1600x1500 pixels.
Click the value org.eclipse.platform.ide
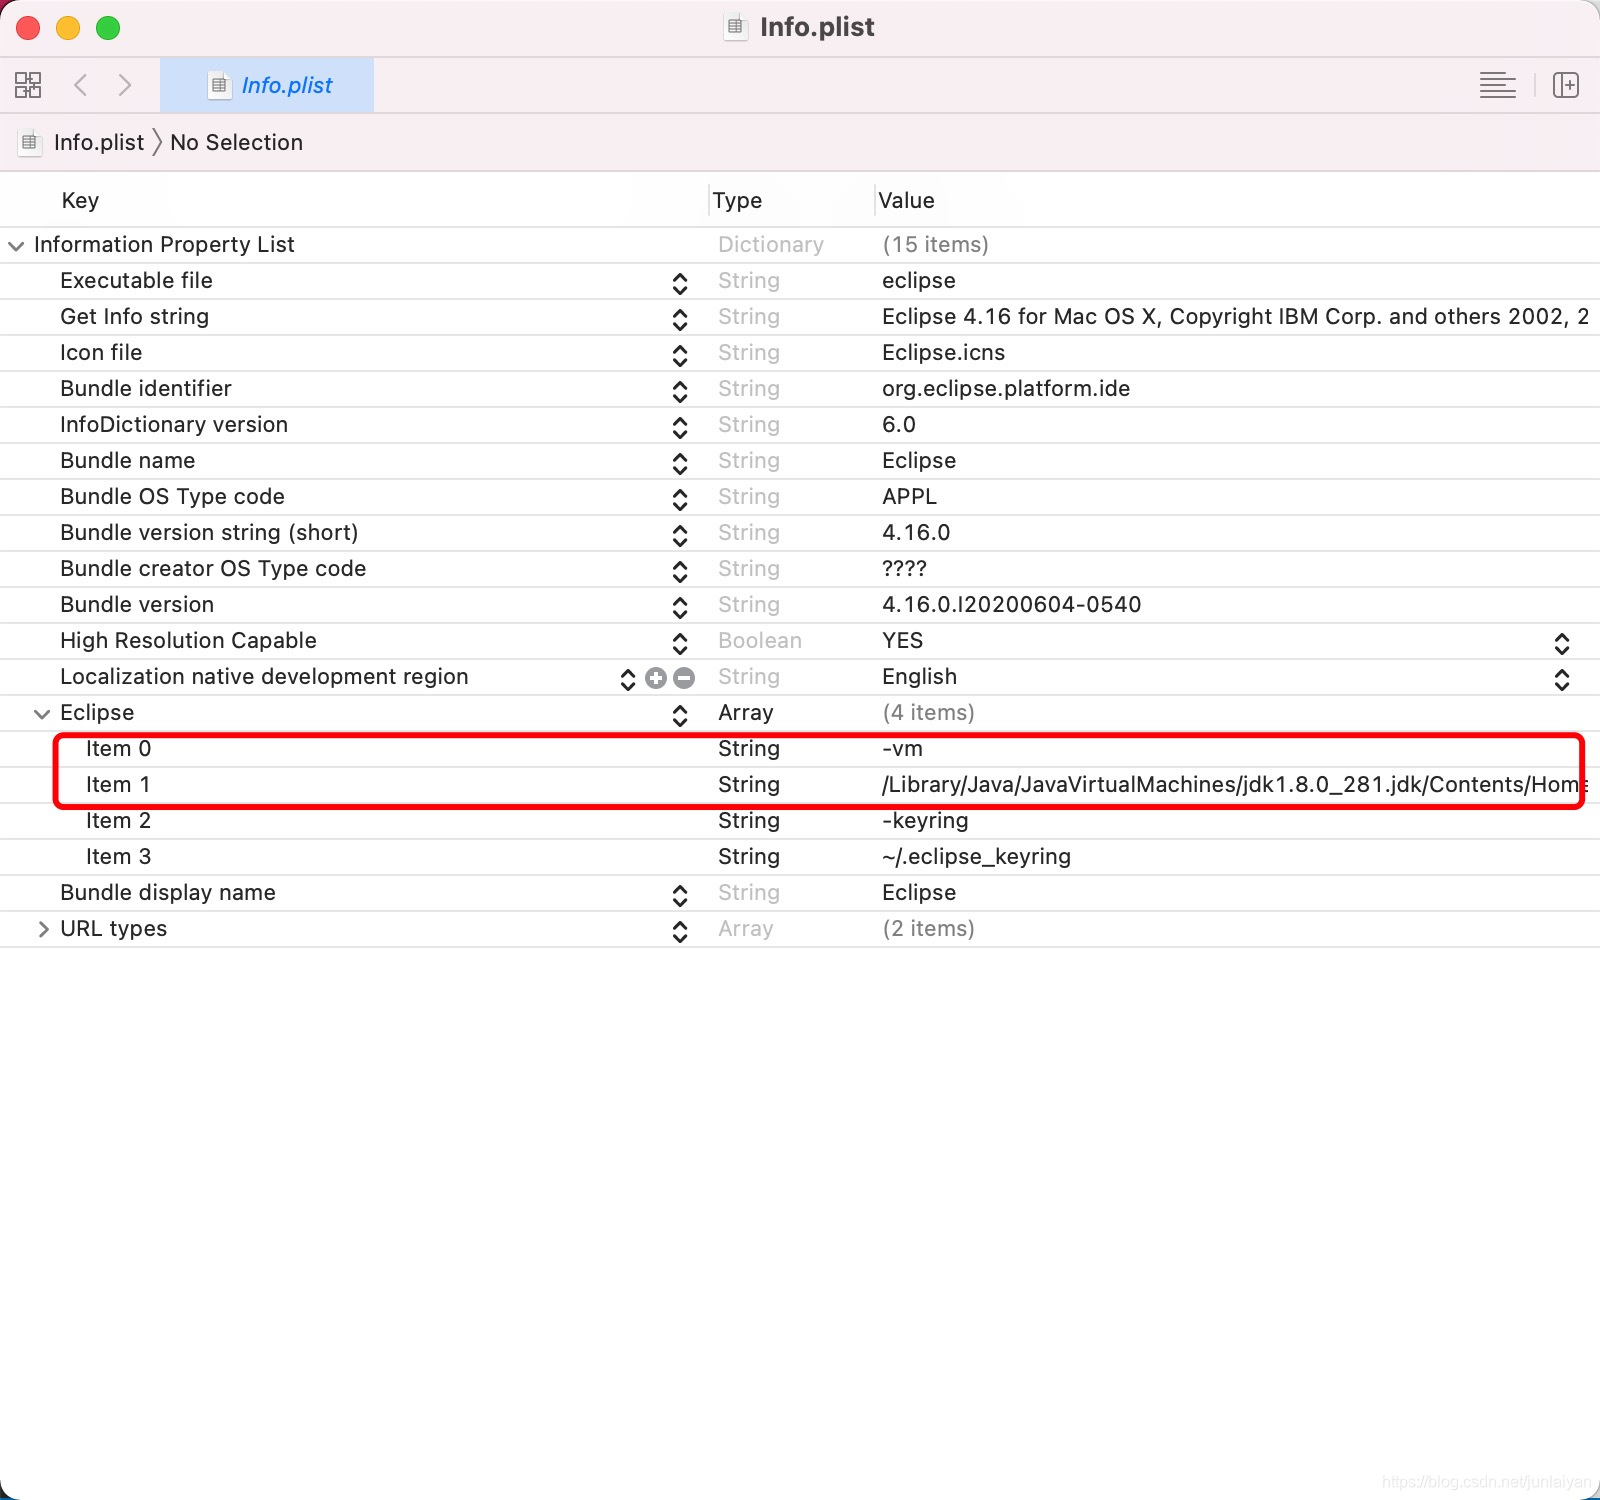(x=1006, y=389)
